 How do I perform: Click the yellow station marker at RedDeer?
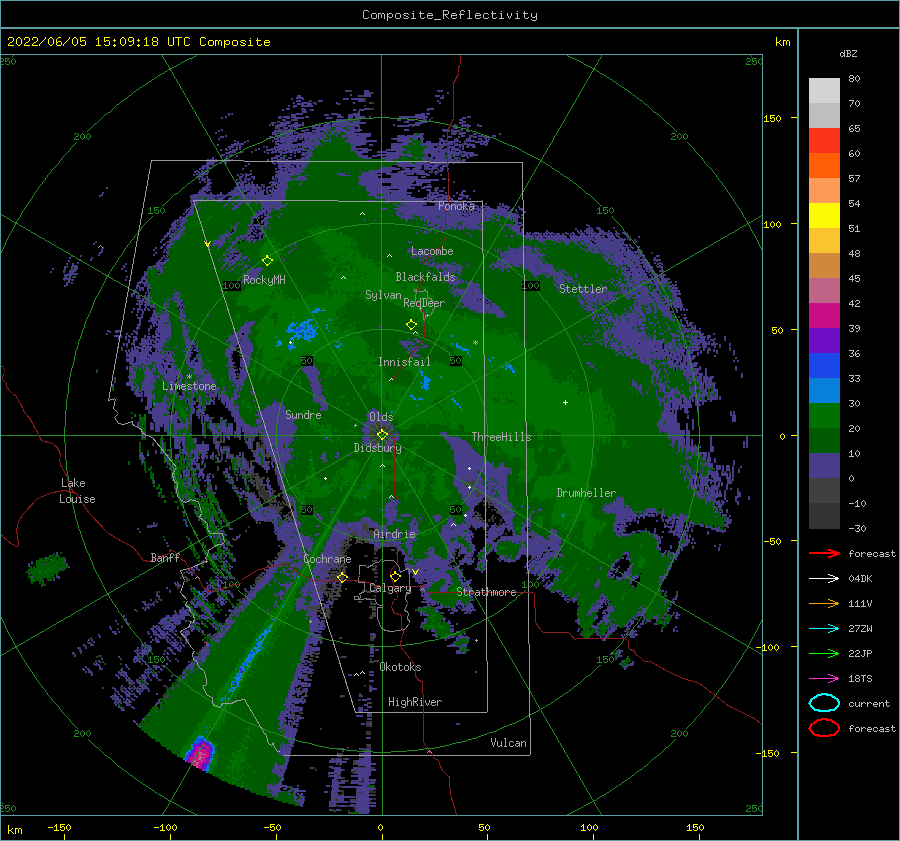click(411, 325)
